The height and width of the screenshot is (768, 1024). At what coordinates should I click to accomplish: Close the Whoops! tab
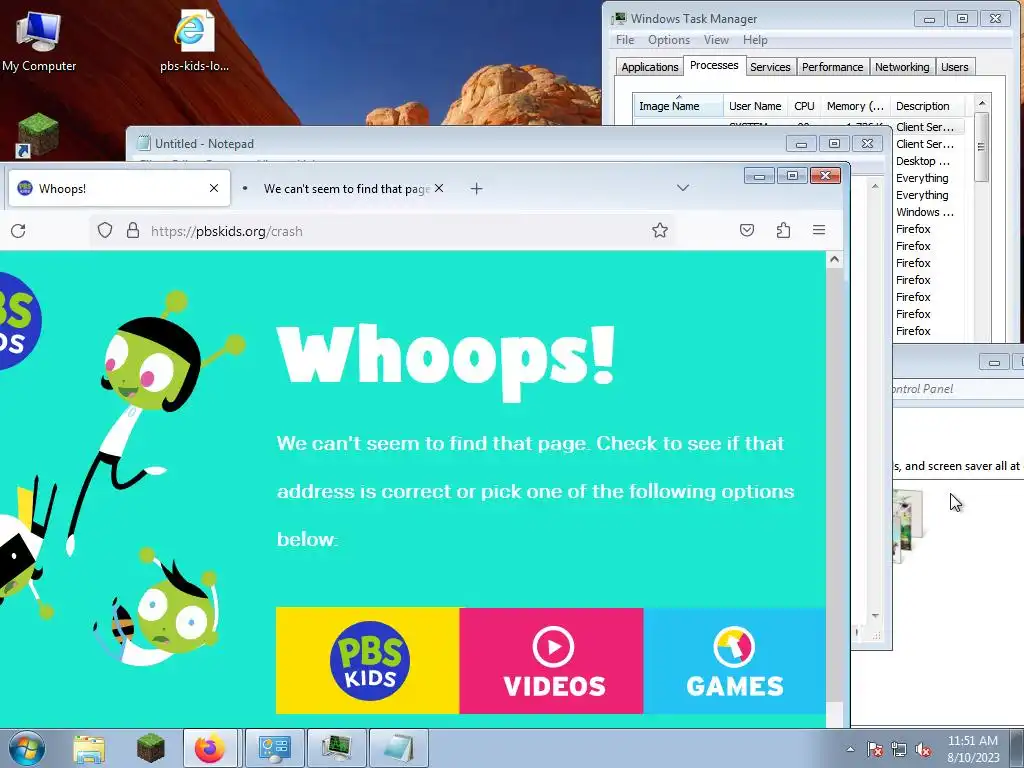214,188
